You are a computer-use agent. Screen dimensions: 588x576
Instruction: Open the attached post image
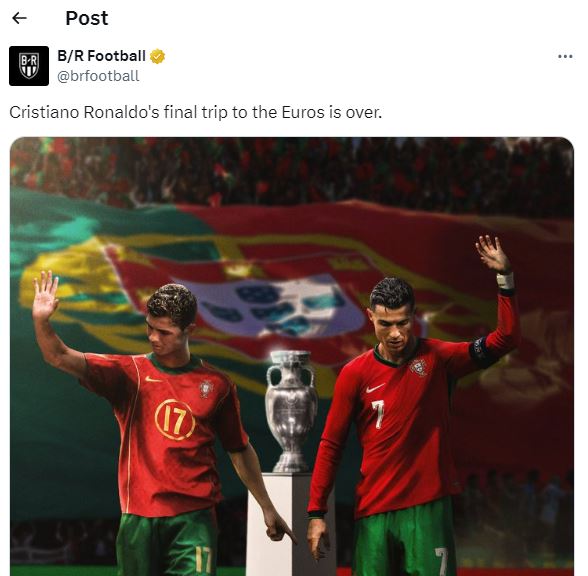coord(292,356)
